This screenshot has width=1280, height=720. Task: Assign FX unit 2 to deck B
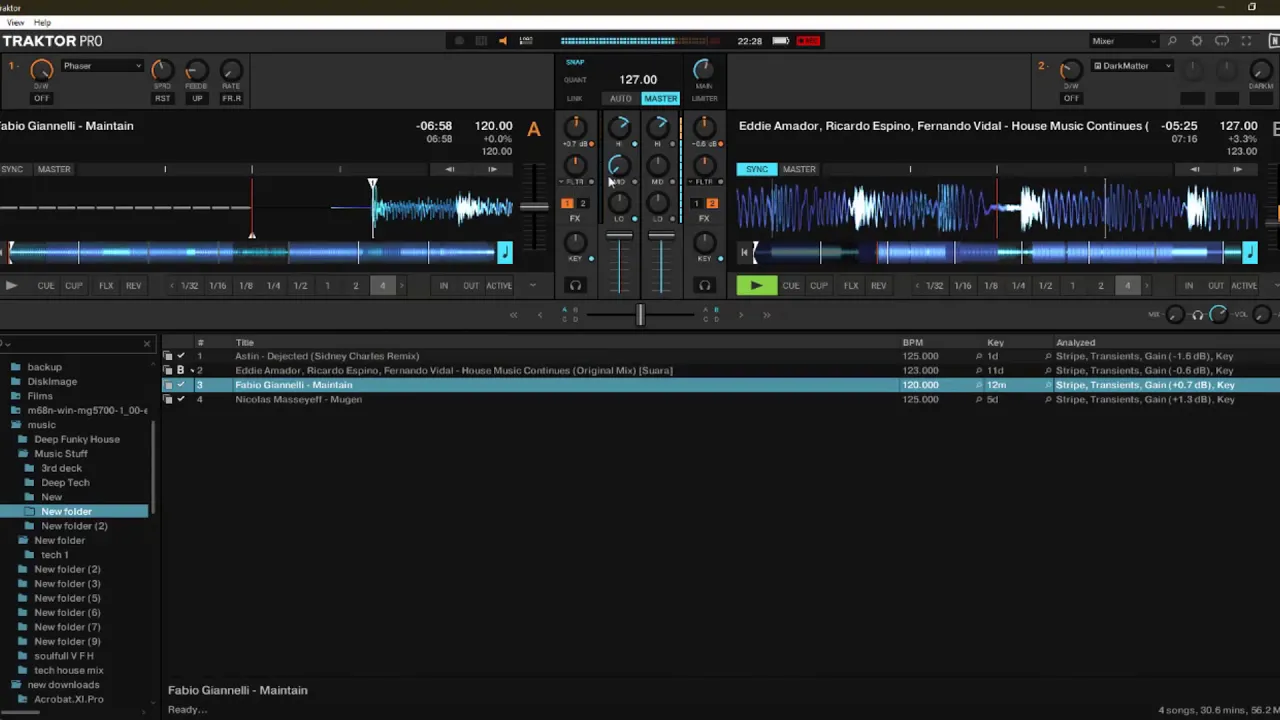click(712, 204)
